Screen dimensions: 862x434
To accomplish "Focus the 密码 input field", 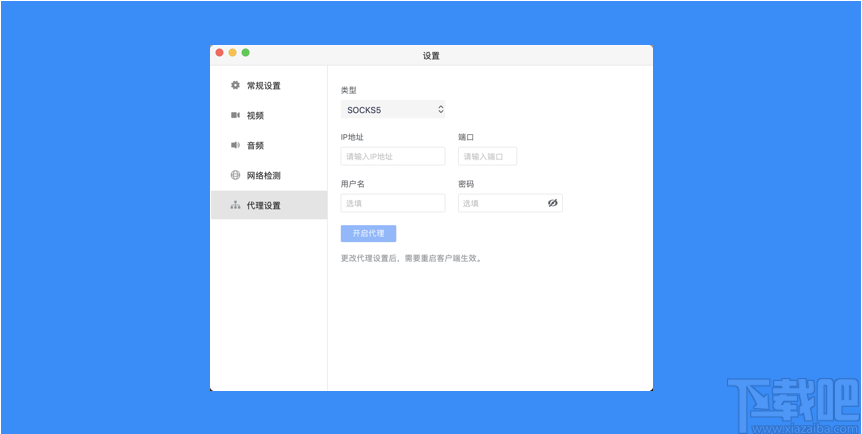I will click(x=510, y=203).
